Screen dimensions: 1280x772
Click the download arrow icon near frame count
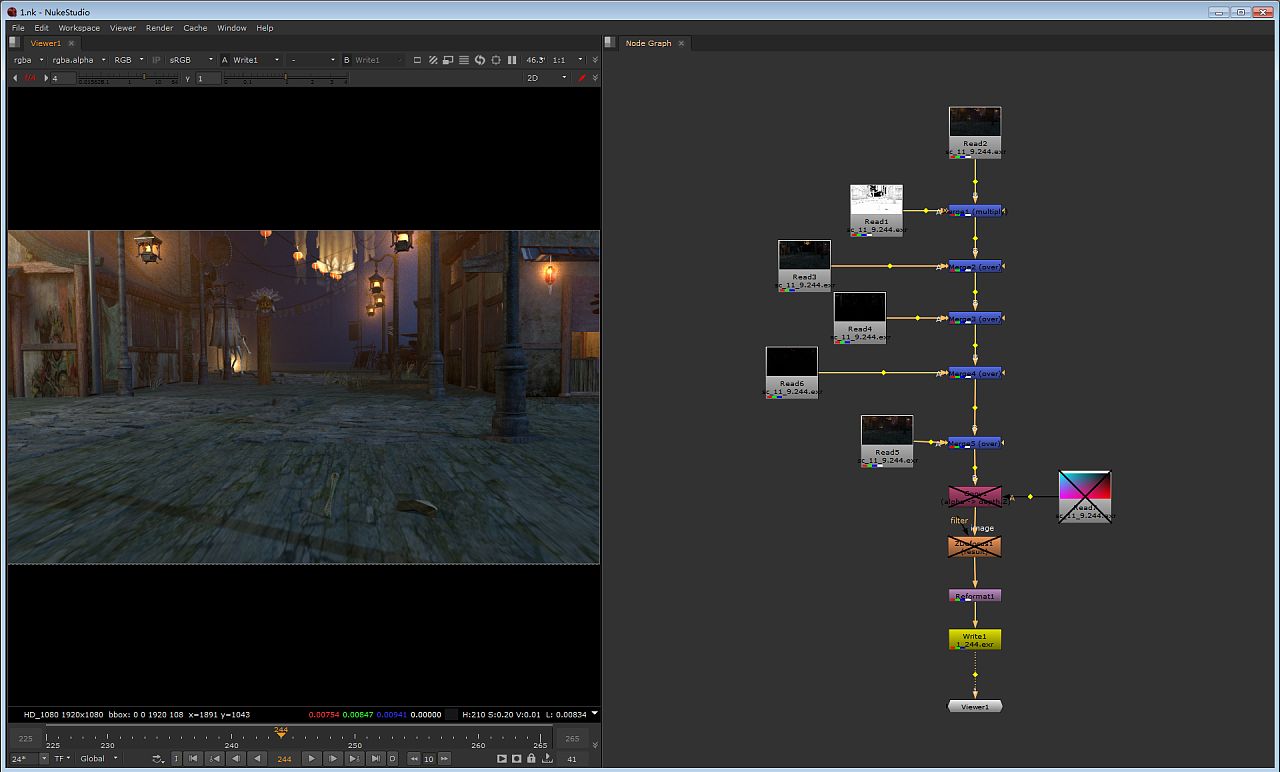pos(547,759)
